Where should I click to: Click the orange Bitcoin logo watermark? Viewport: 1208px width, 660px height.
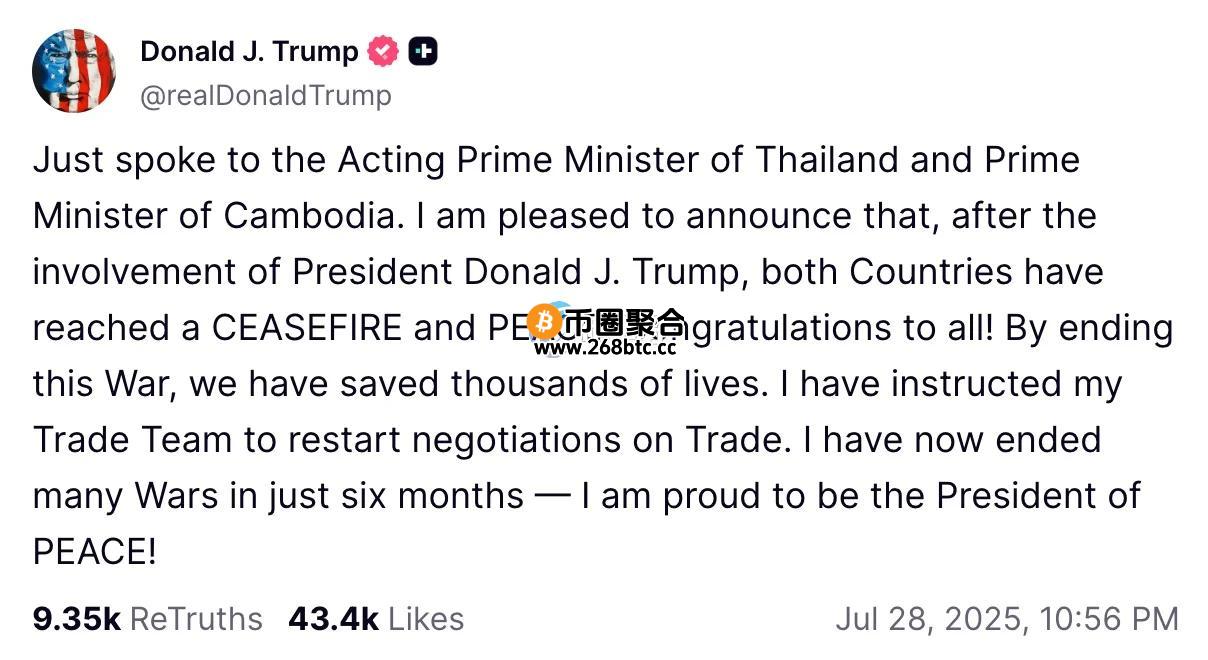click(545, 321)
